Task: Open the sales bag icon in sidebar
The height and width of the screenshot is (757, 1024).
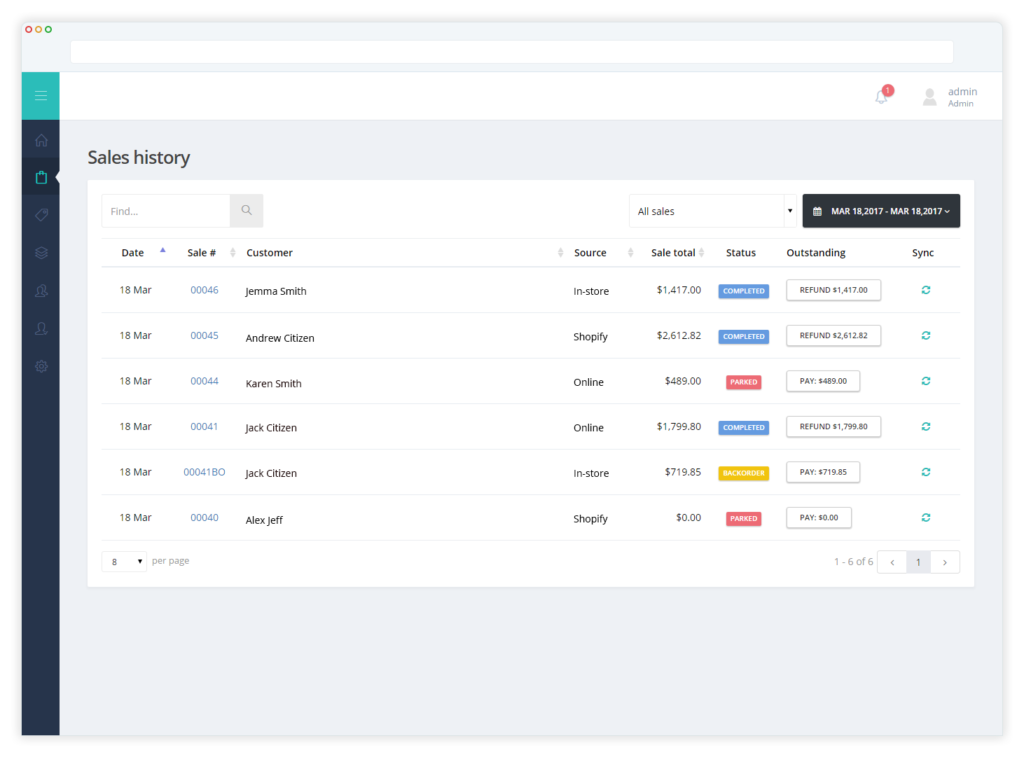Action: coord(41,178)
